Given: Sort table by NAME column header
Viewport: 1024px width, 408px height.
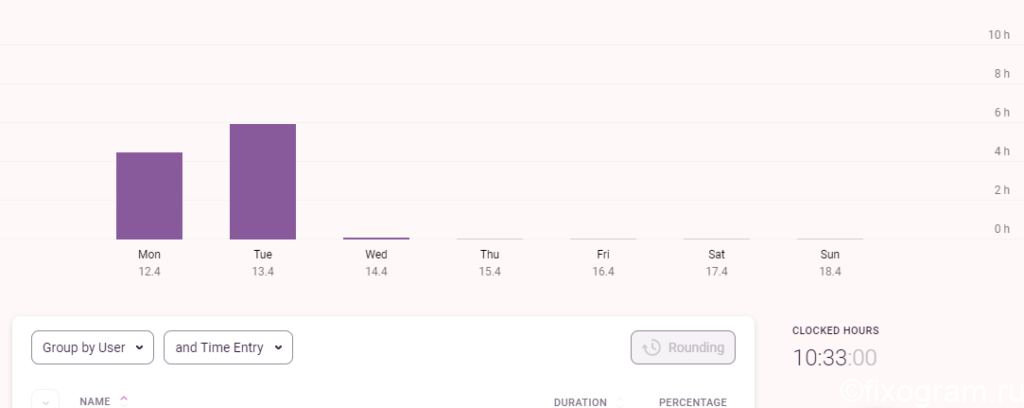Looking at the screenshot, I should coord(95,401).
